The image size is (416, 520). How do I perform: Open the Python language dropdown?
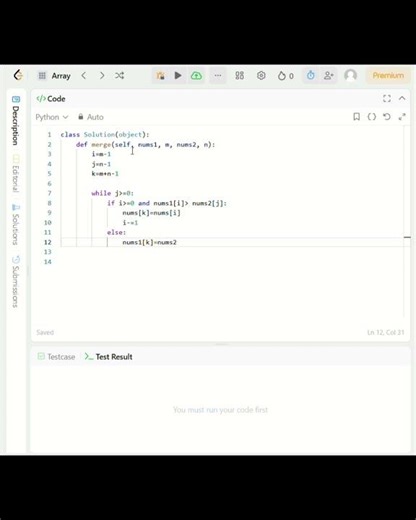tap(52, 117)
